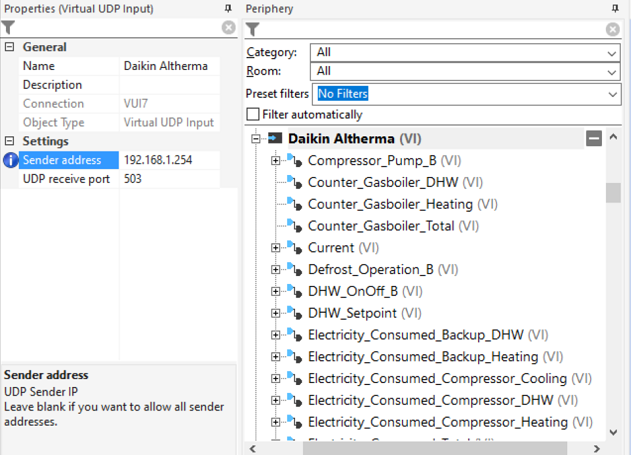Open the Preset filters dropdown

[612, 94]
